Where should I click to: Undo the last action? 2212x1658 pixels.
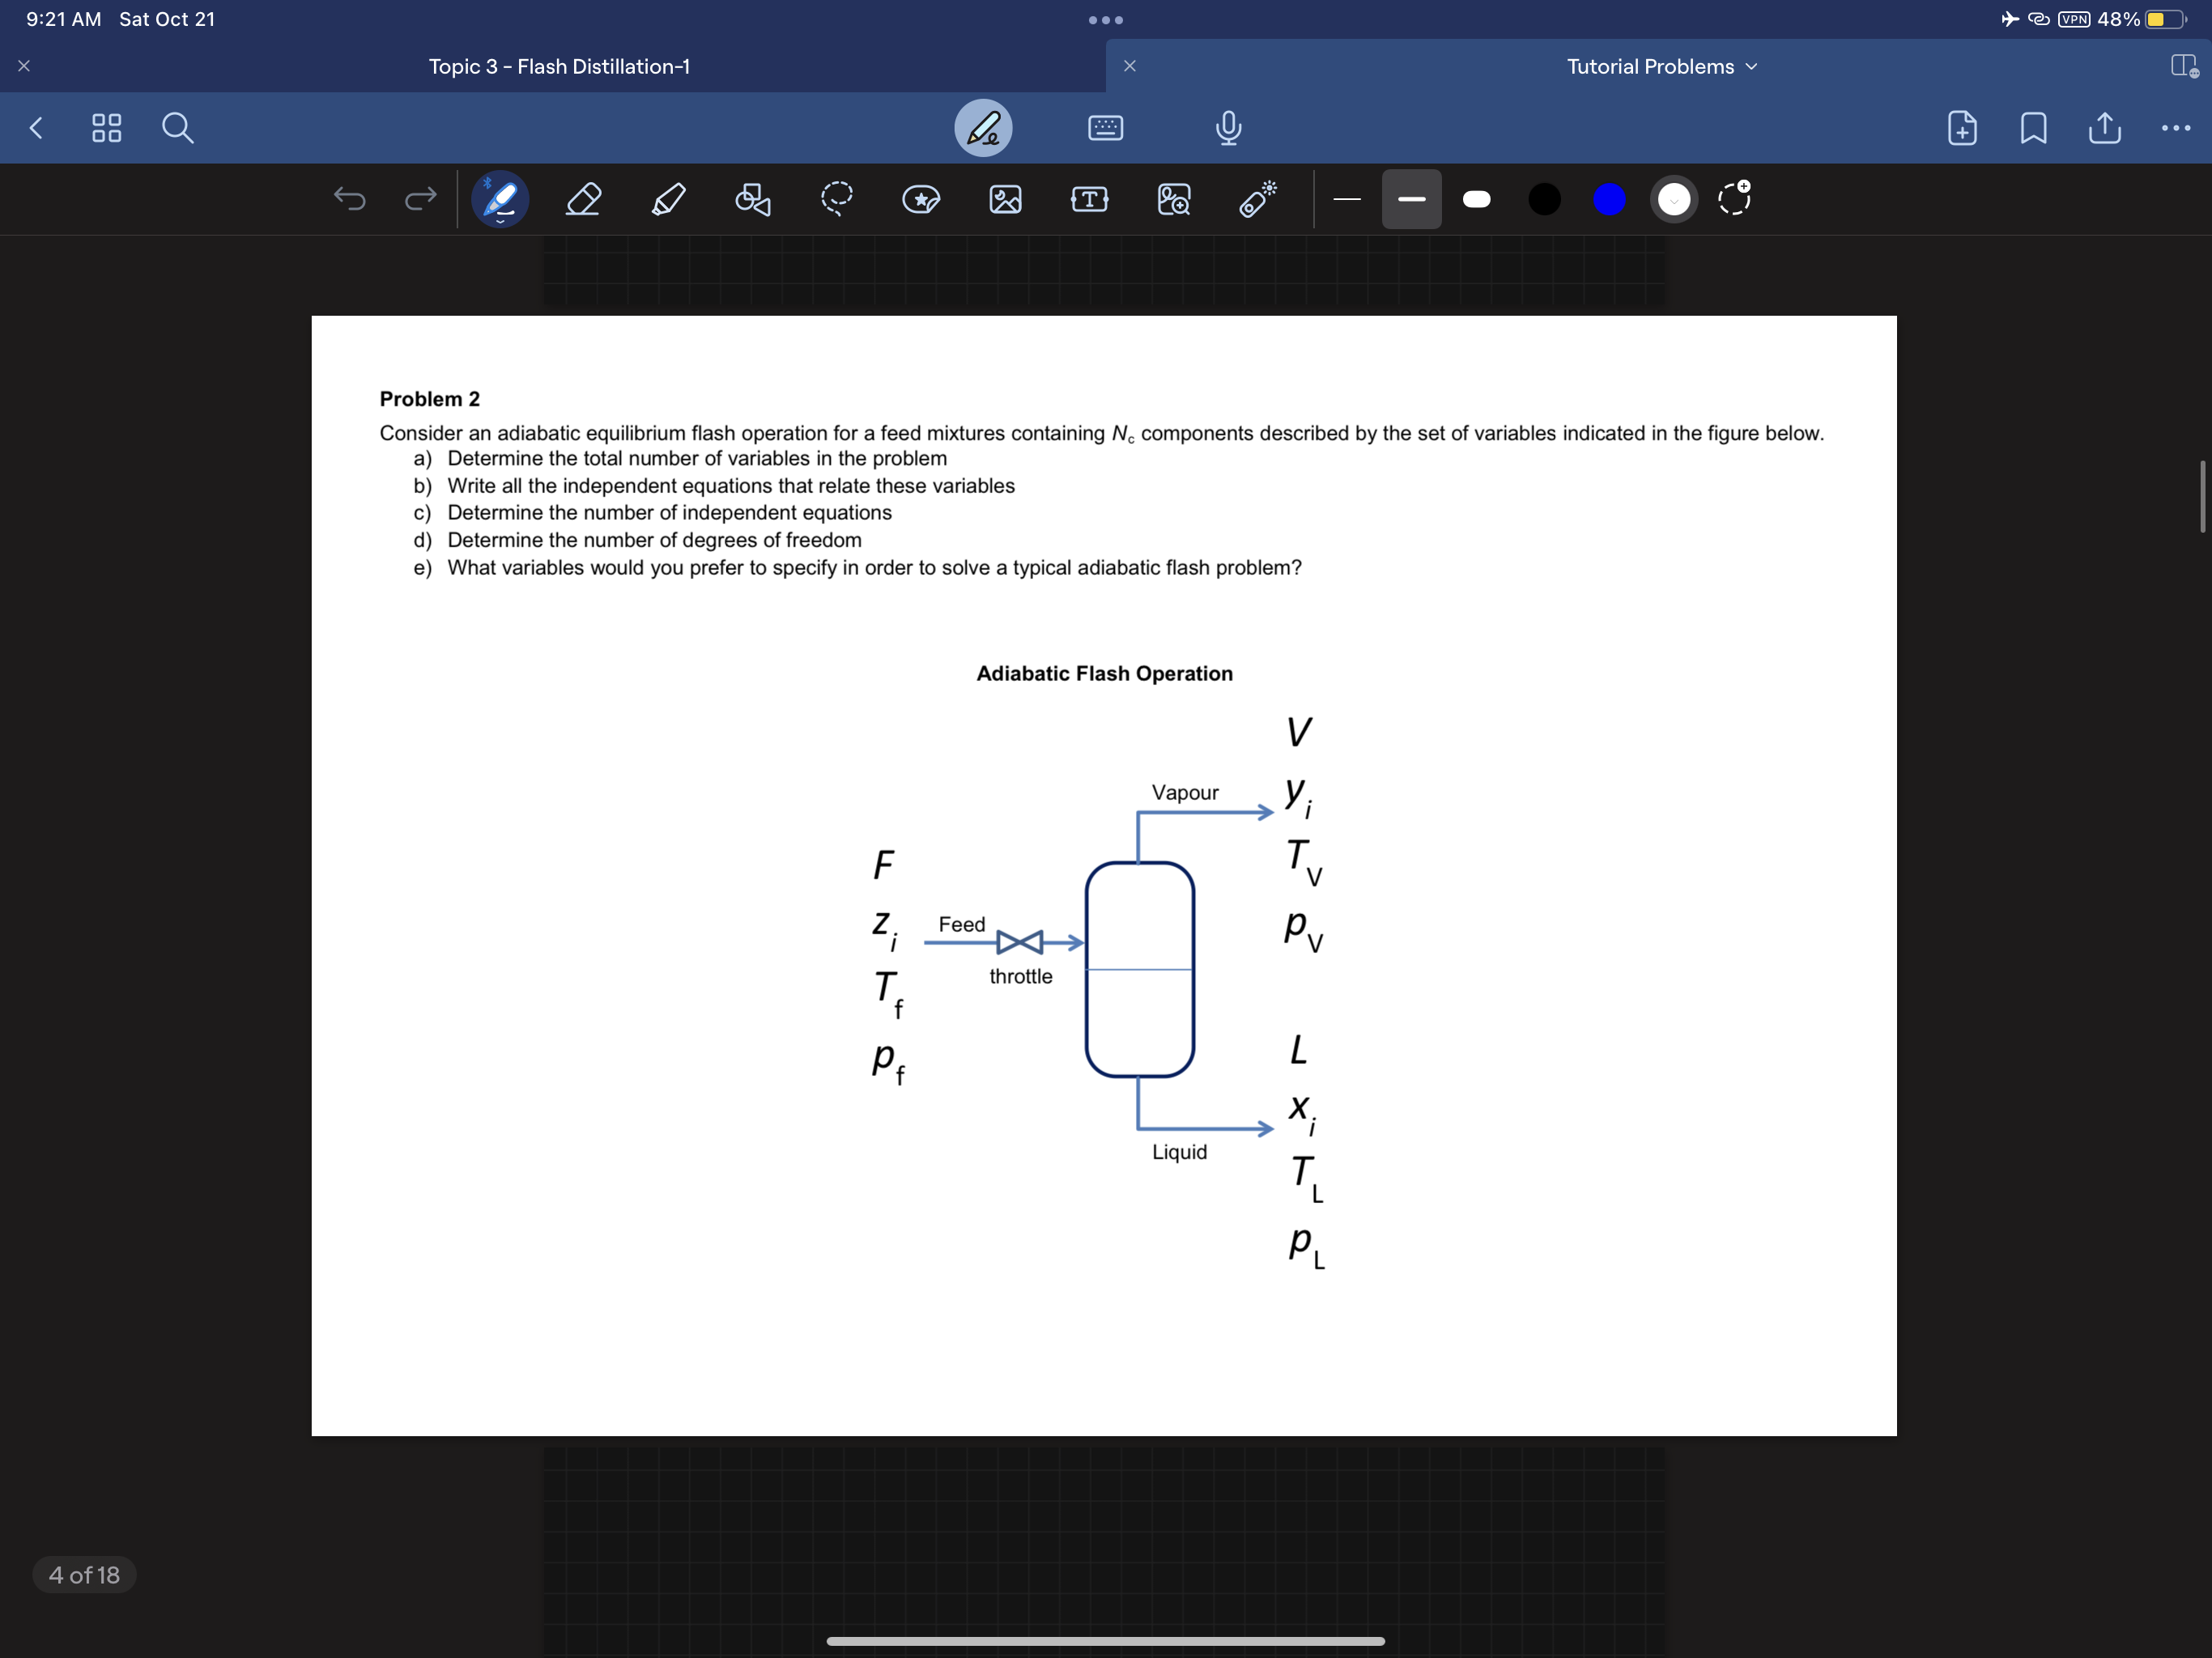(x=349, y=199)
